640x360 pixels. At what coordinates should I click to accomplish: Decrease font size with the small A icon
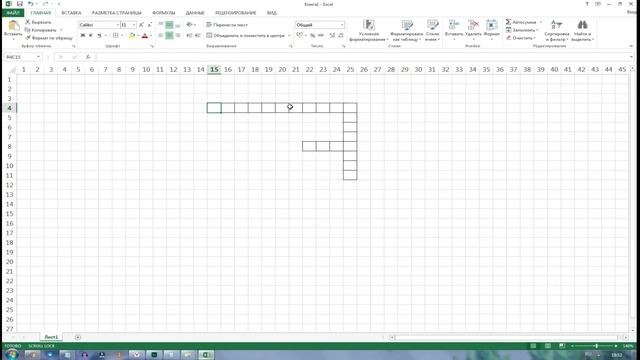click(149, 25)
